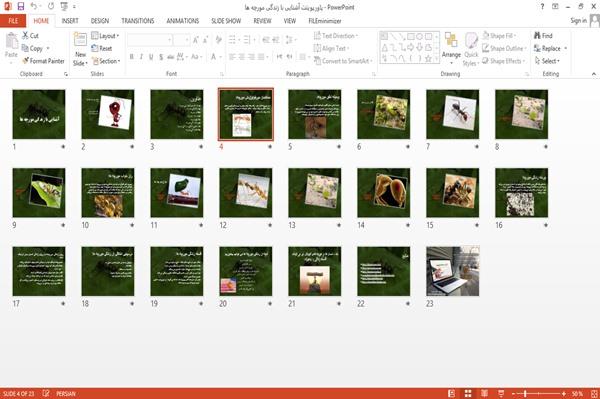600x399 pixels.
Task: Switch to the SLIDE SHOW tab
Action: pos(226,21)
